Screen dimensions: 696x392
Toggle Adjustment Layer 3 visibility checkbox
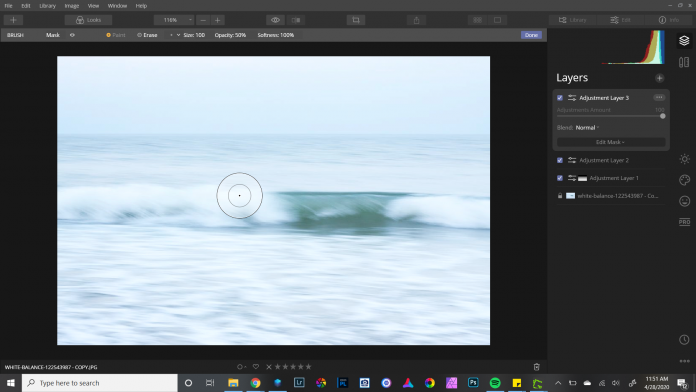560,98
